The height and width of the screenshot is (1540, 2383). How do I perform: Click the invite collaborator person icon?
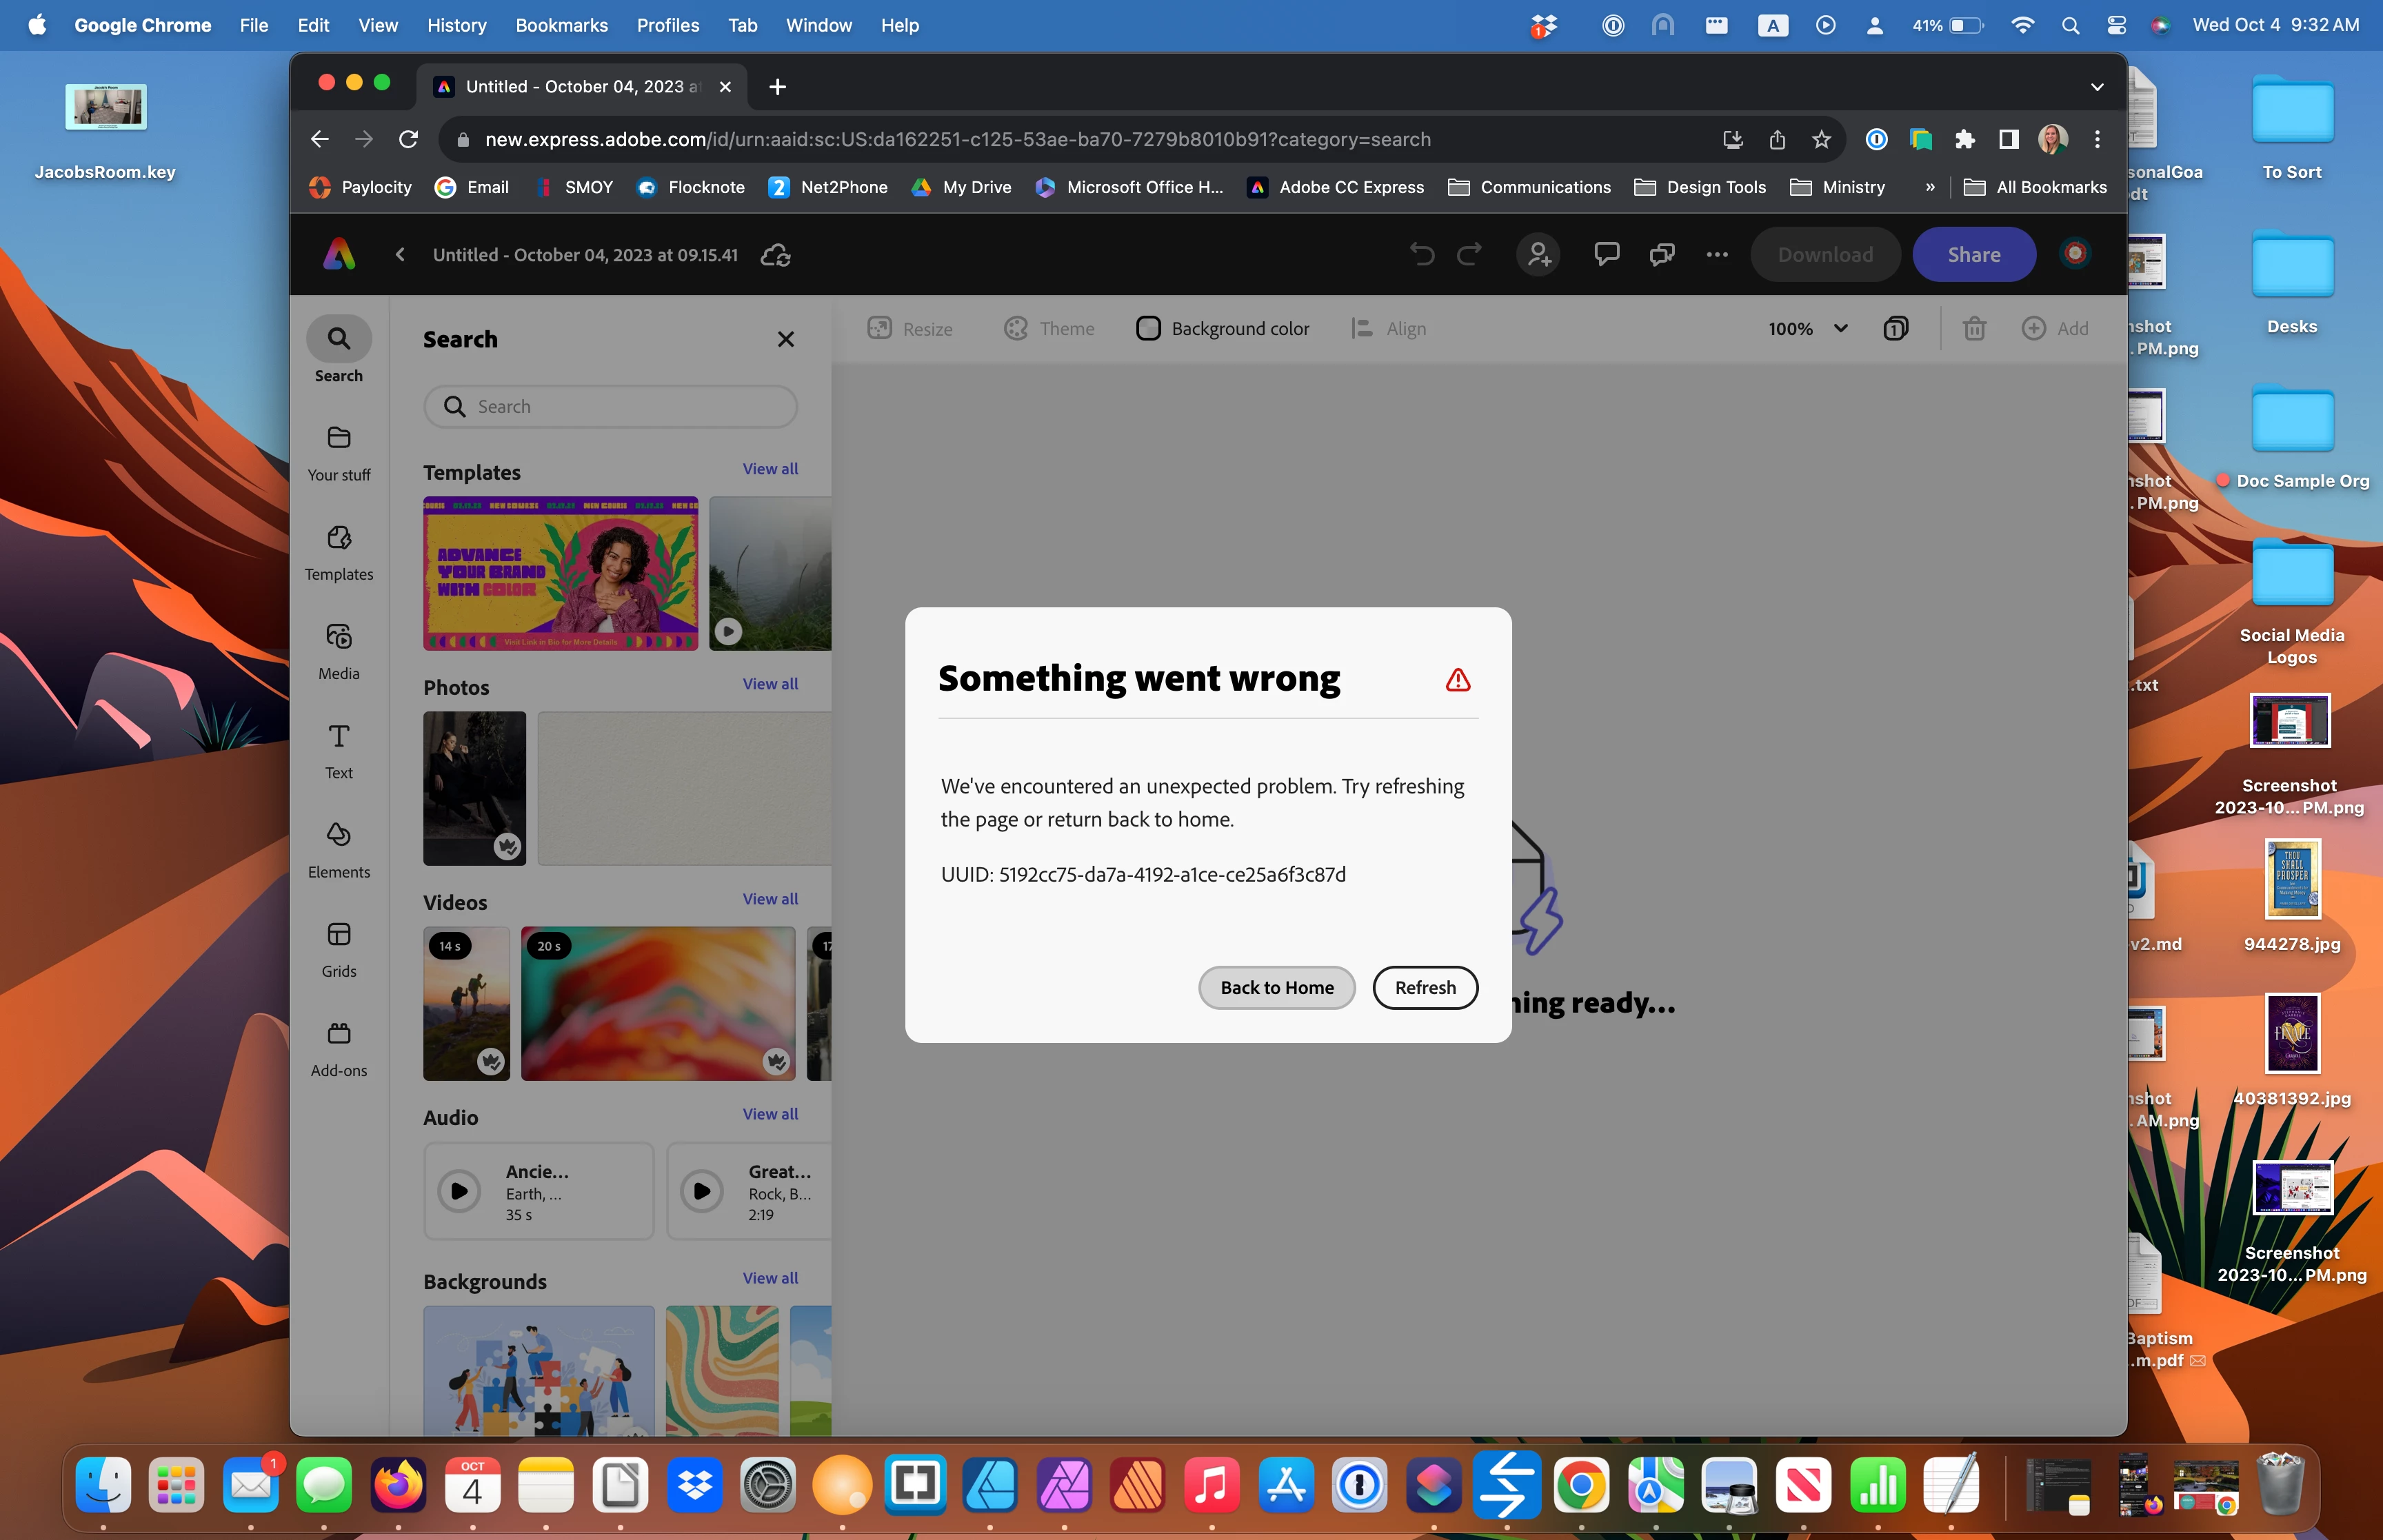click(1538, 254)
